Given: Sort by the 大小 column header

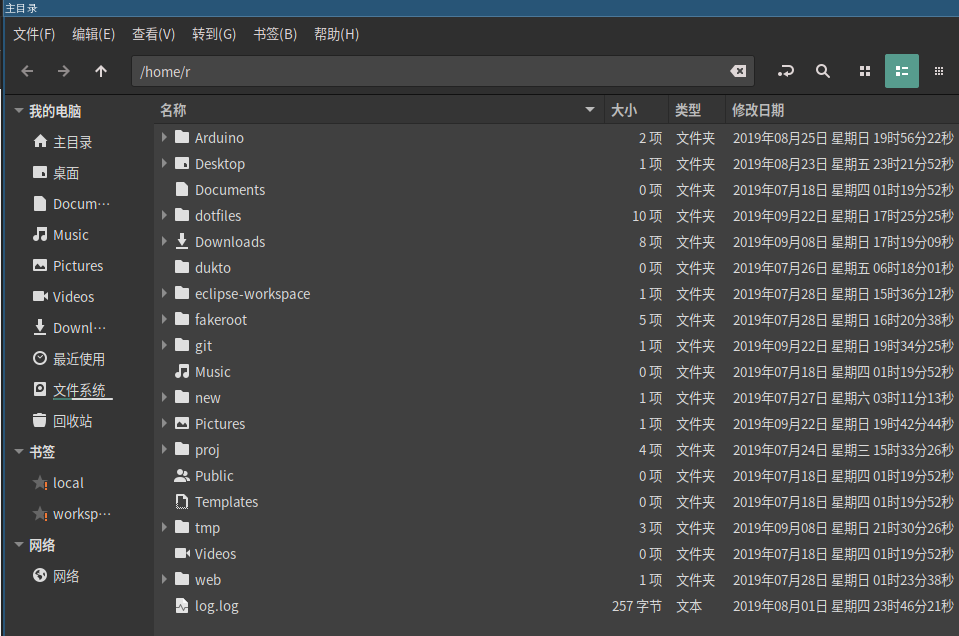Looking at the screenshot, I should (x=624, y=110).
